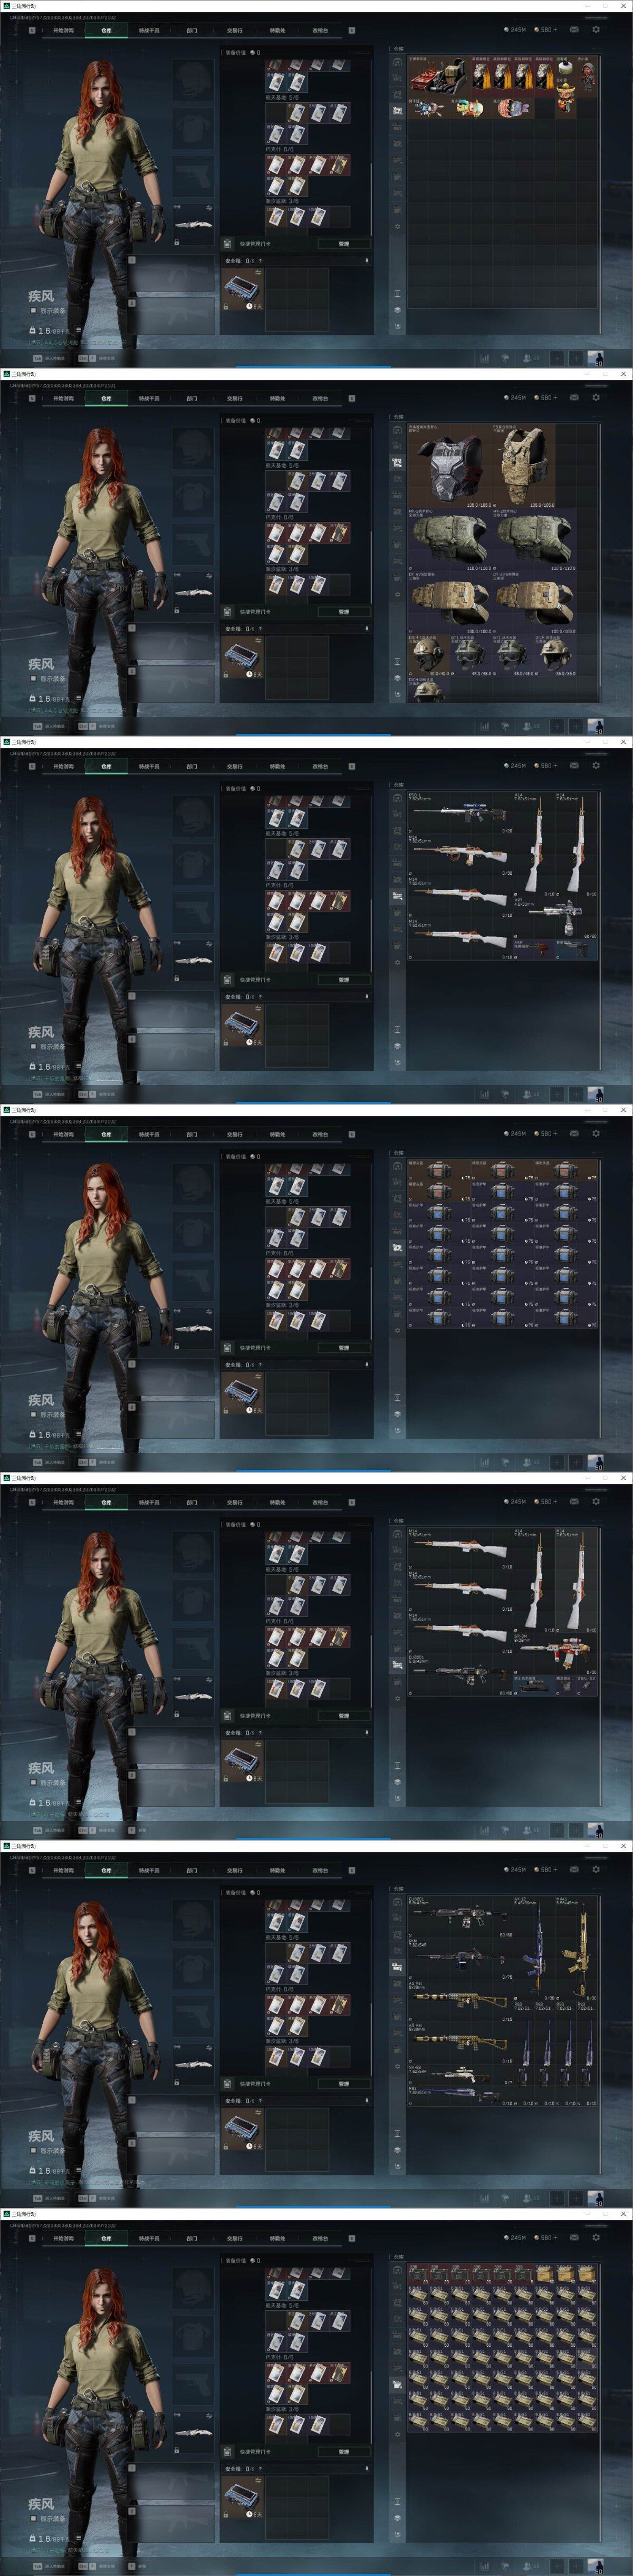
Task: Open statistics bar-chart icon in QJB201 window
Action: pyautogui.click(x=485, y=2198)
